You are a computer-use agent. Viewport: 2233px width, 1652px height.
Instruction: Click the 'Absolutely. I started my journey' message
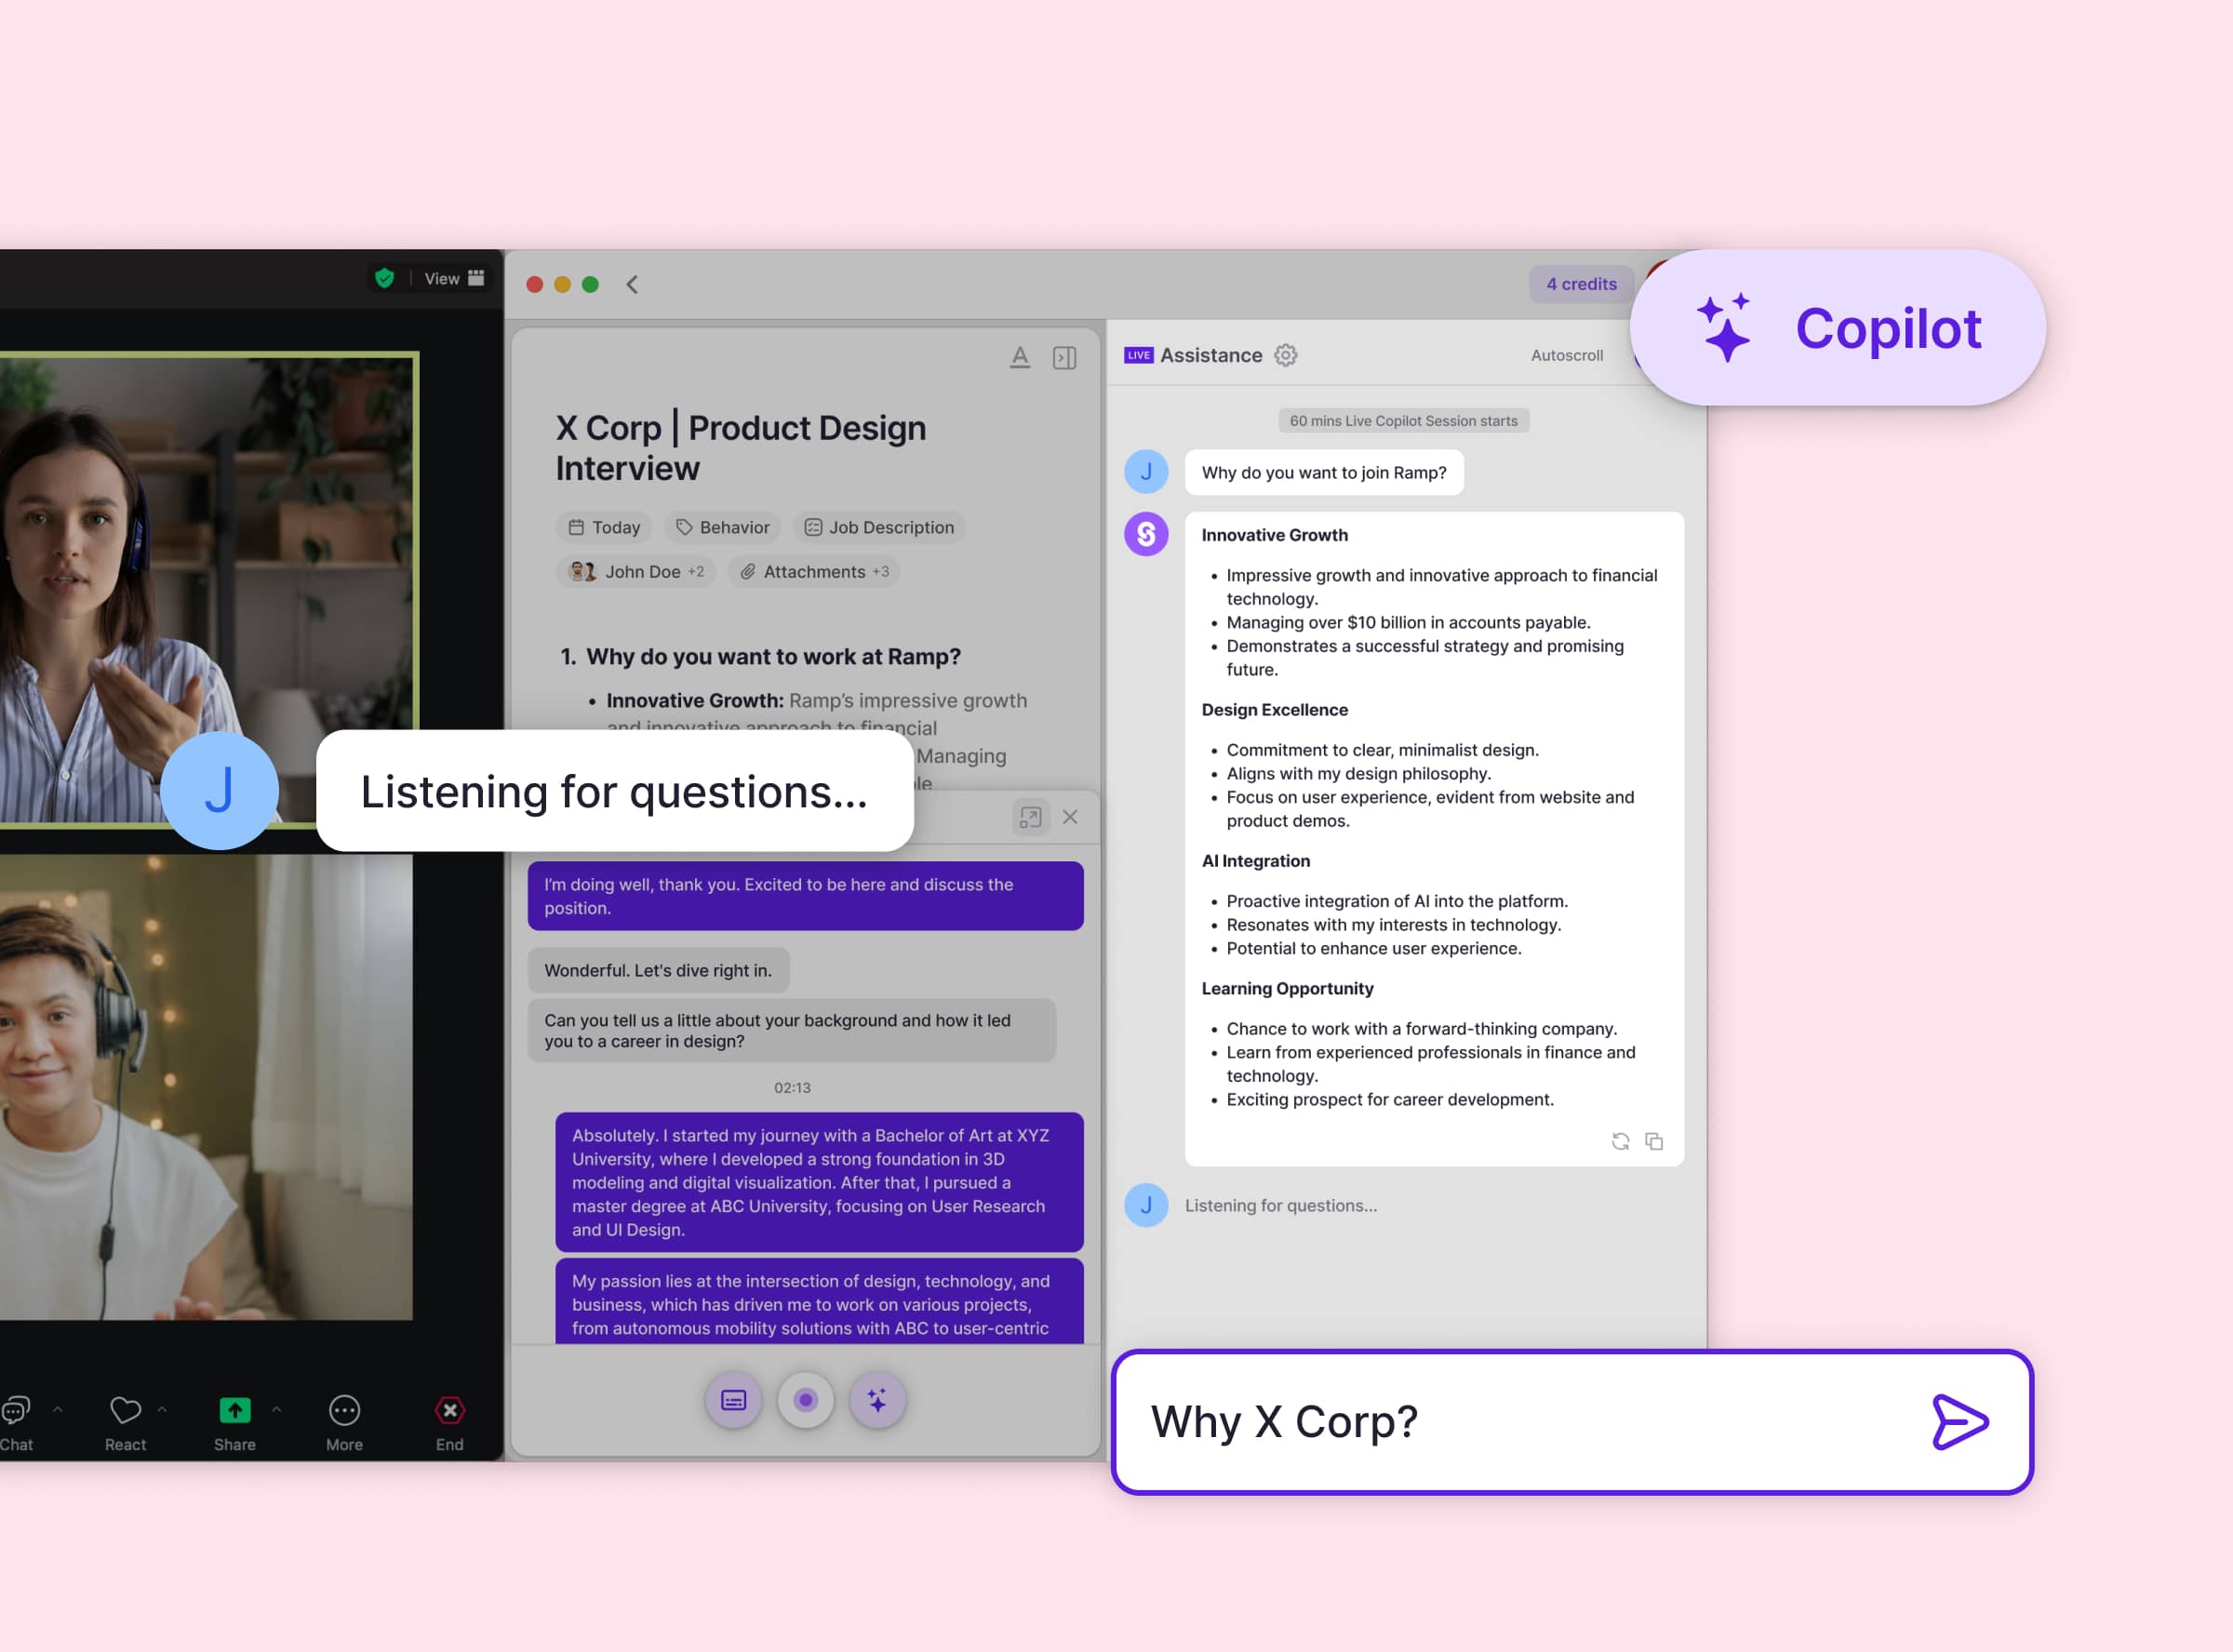click(819, 1182)
